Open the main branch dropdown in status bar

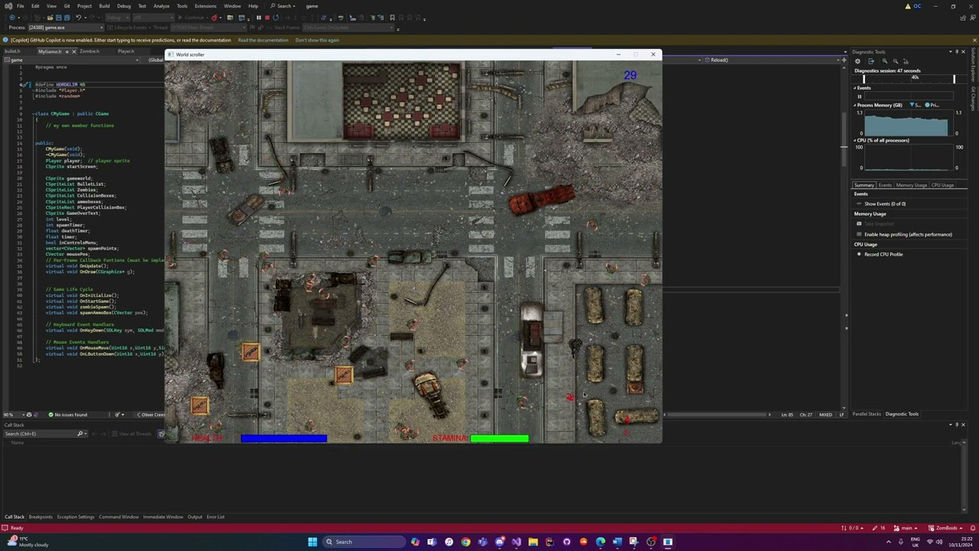906,528
